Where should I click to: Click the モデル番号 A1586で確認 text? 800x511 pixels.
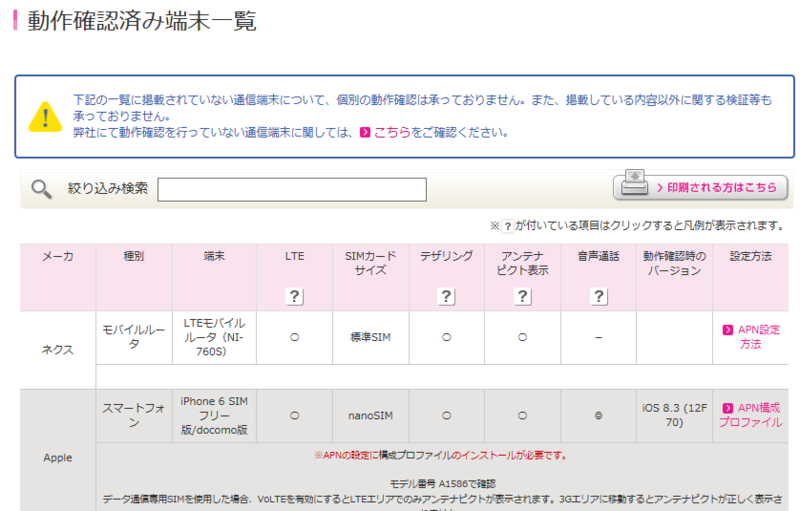(442, 483)
